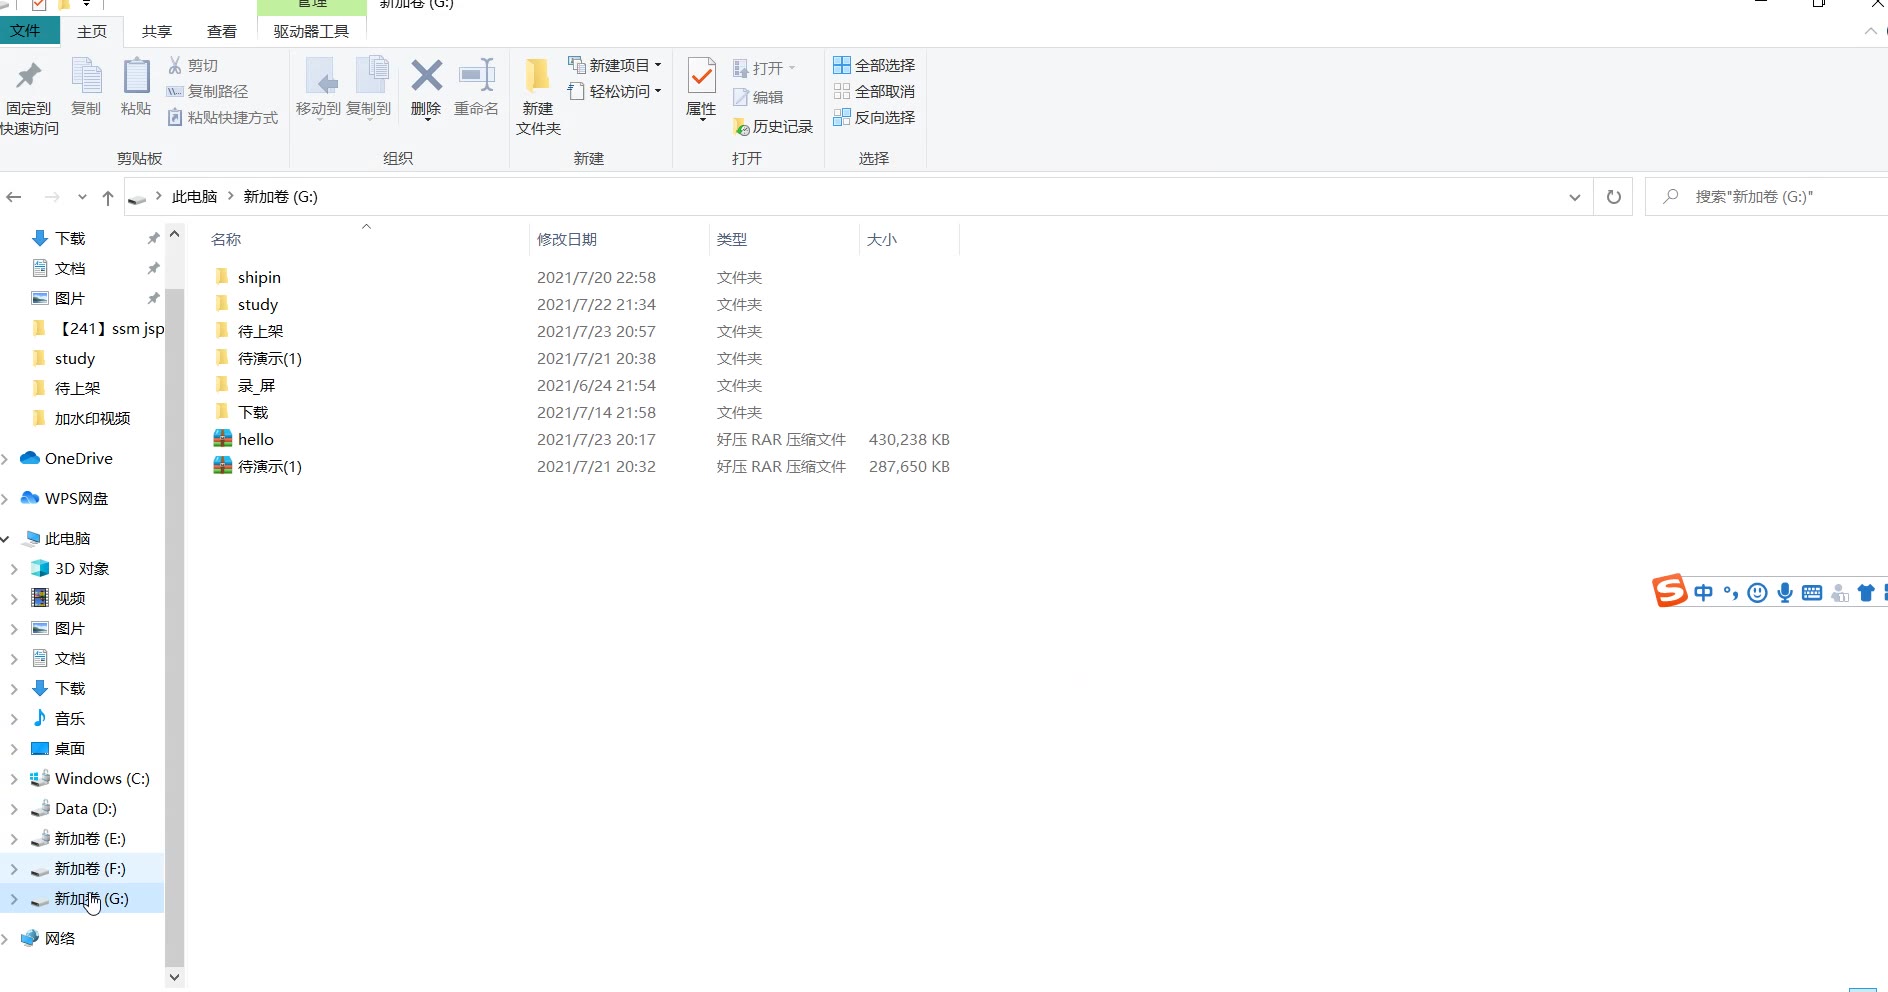The height and width of the screenshot is (992, 1888).
Task: Switch to the 查看 ribbon tab
Action: click(x=222, y=31)
